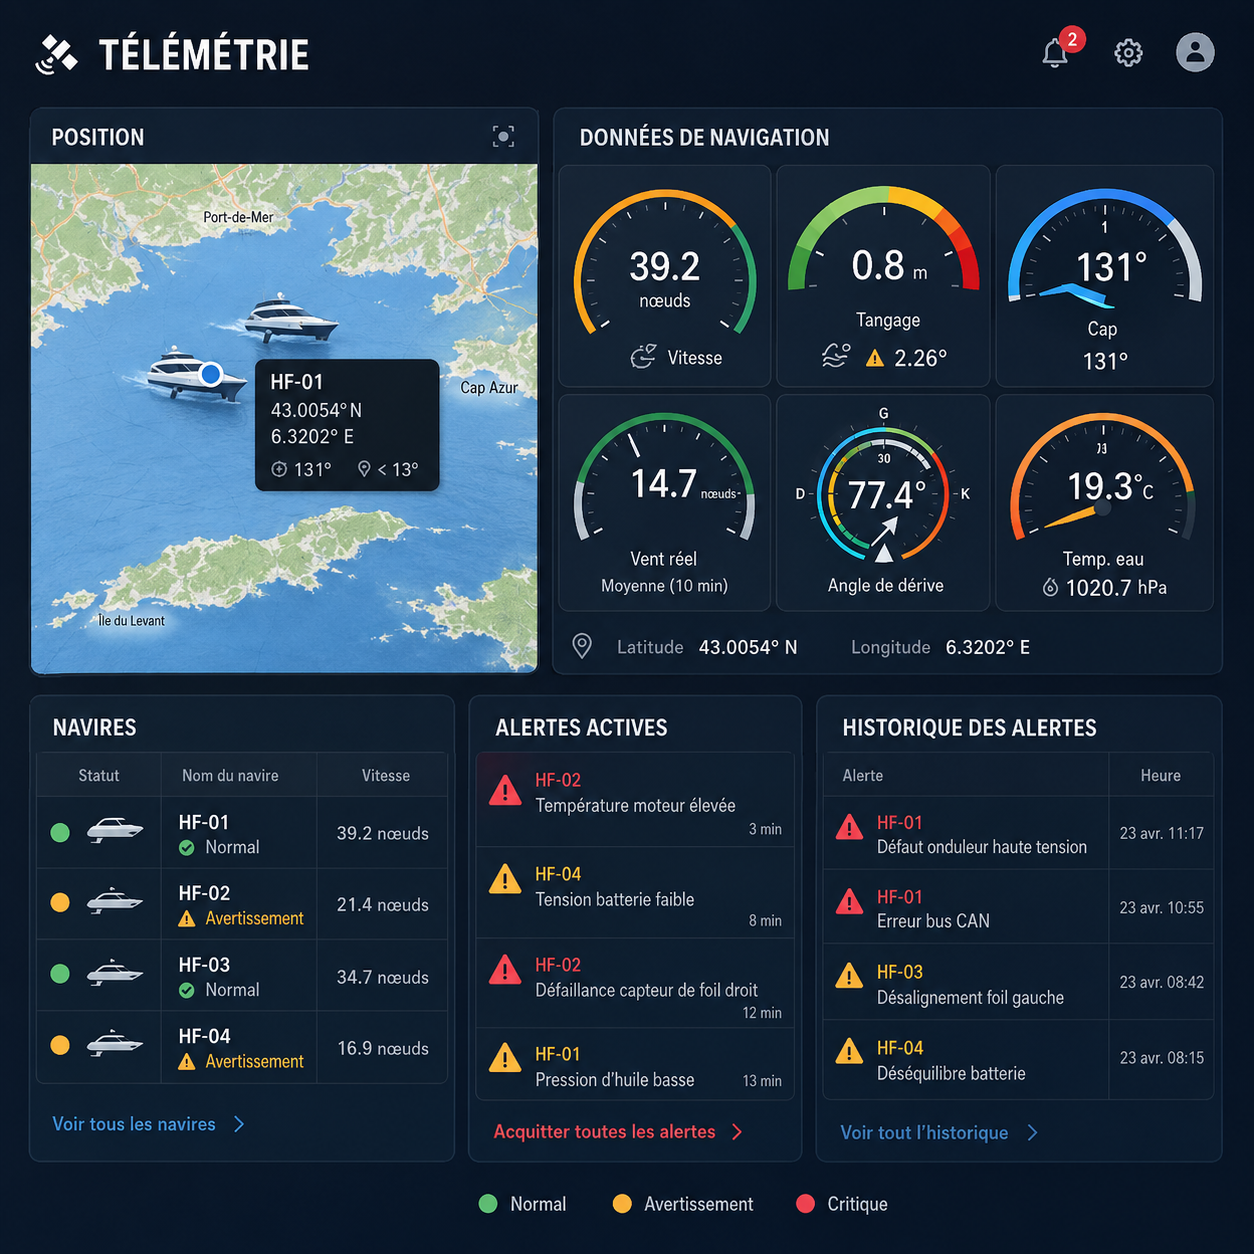
Task: Click the HF-04 boat icon in Navires table
Action: click(x=114, y=1044)
